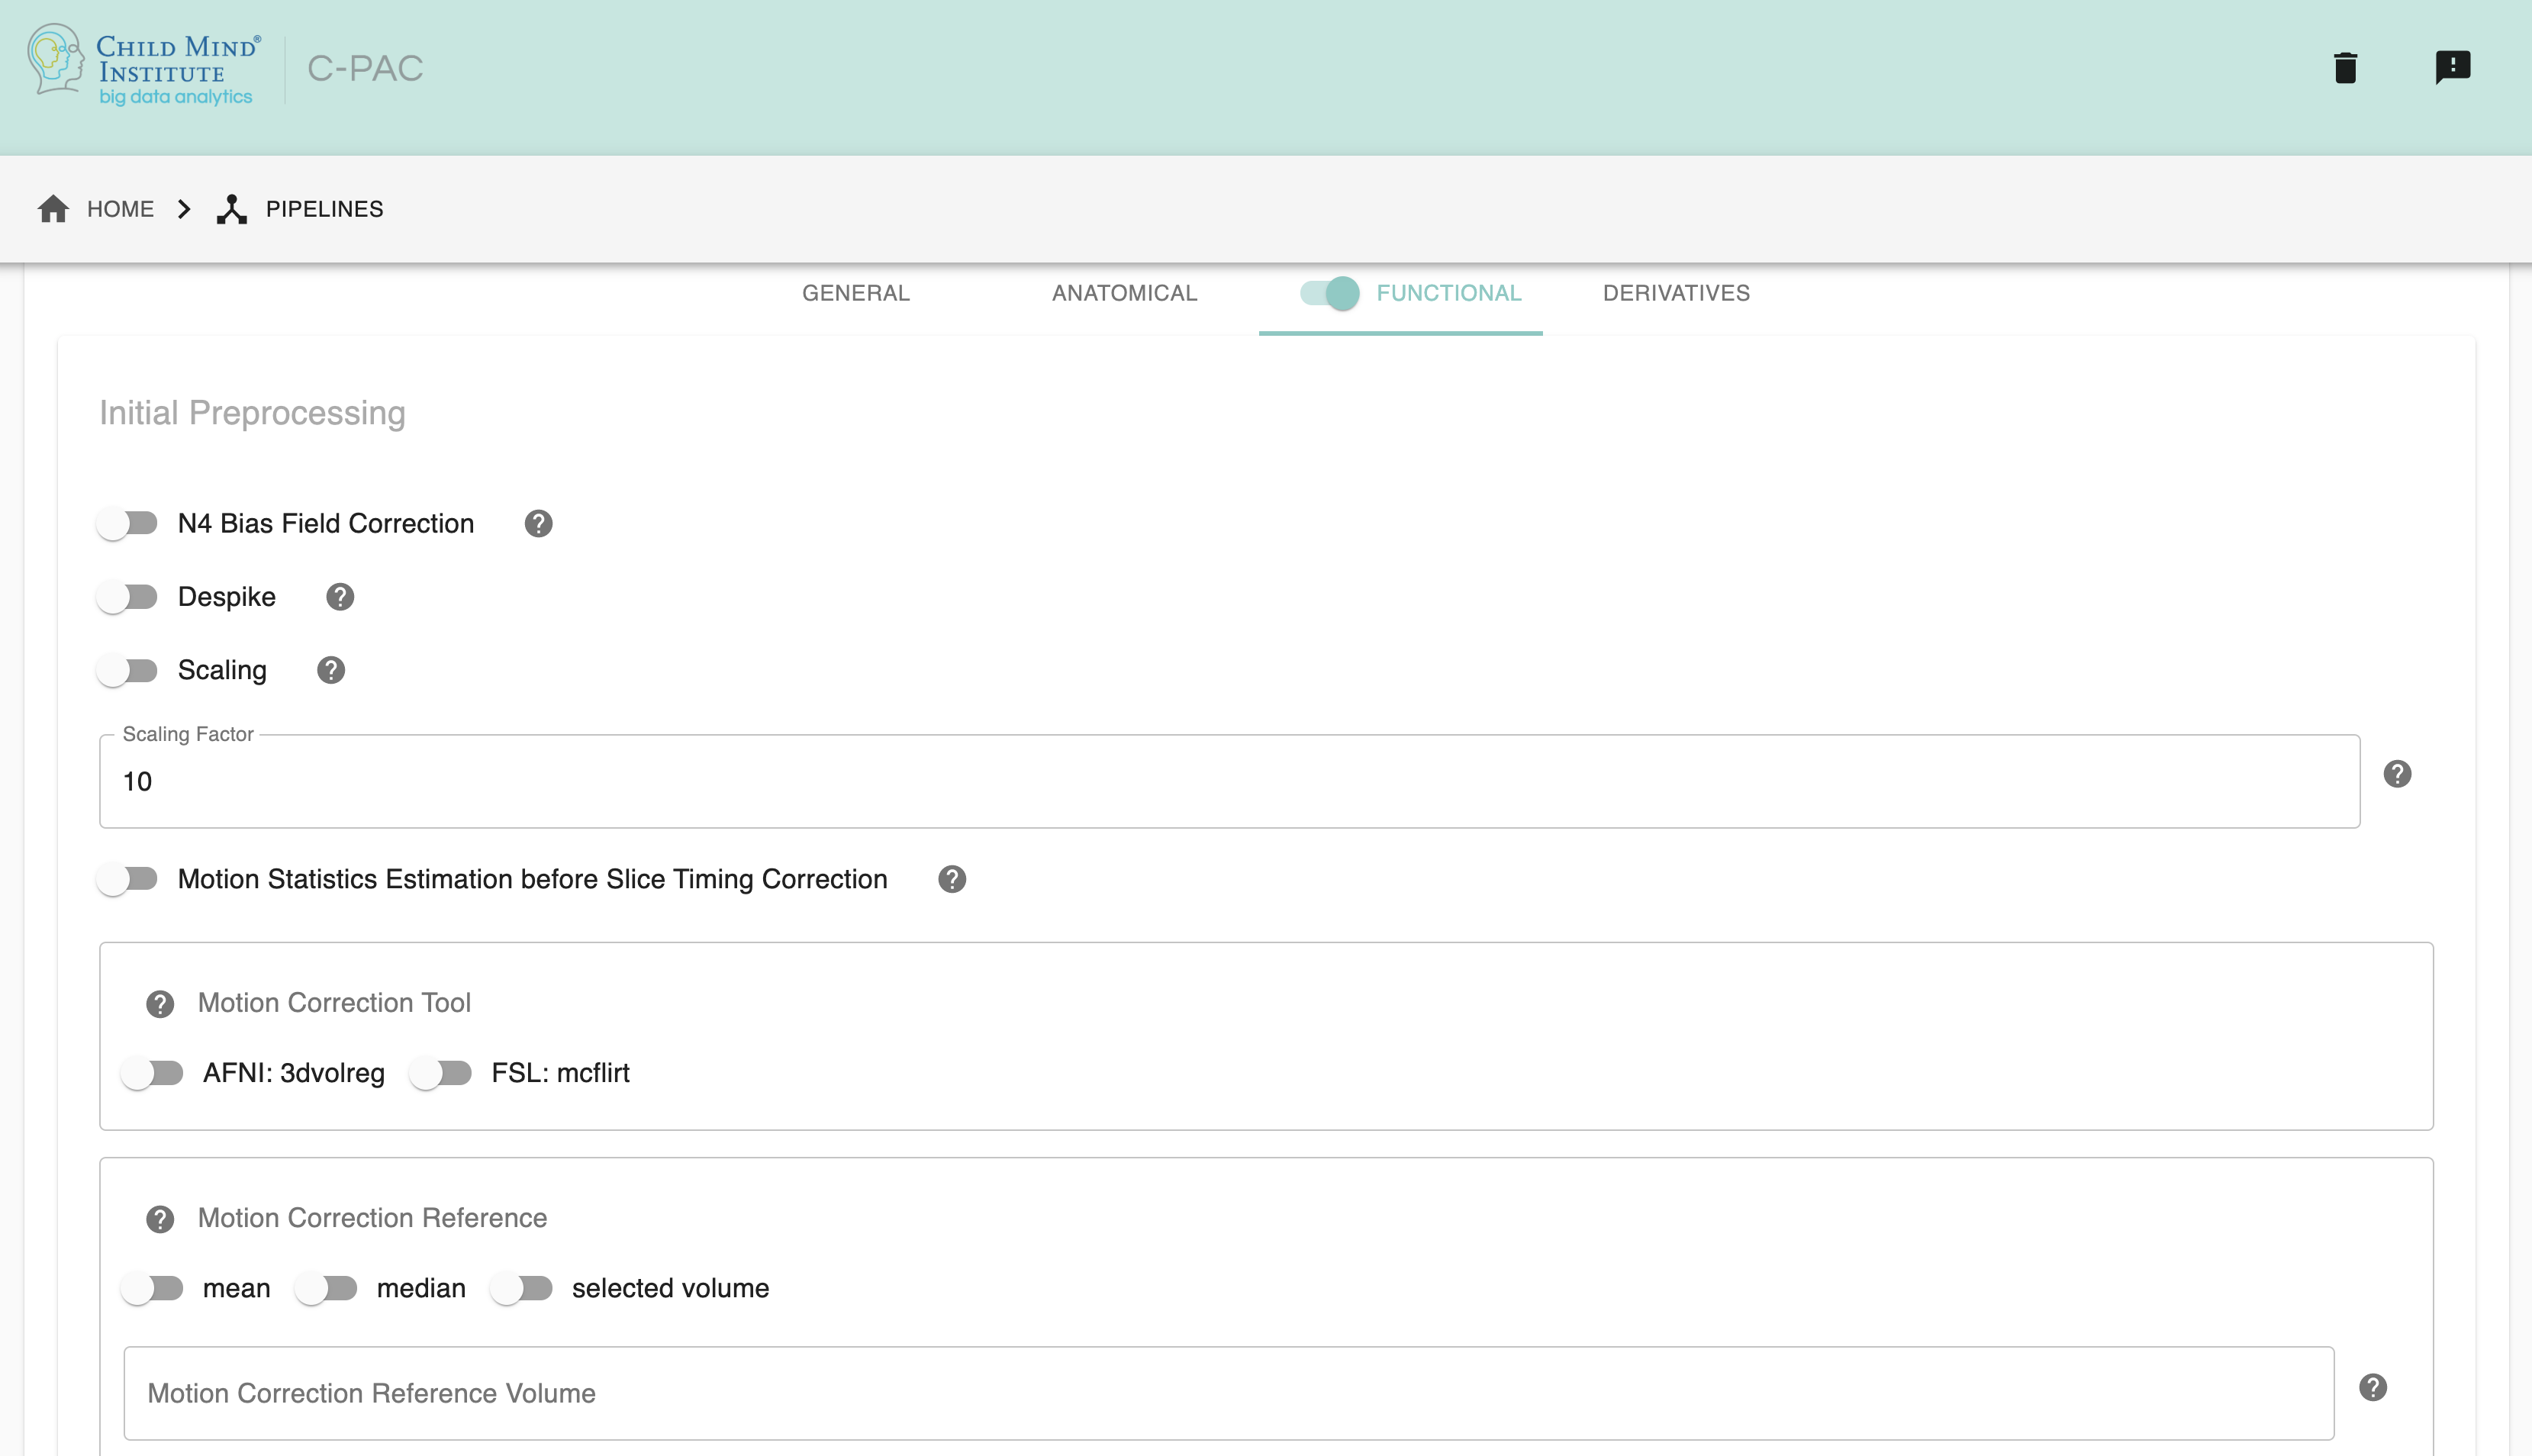Open the feedback icon in header
The width and height of the screenshot is (2532, 1456).
pos(2452,67)
